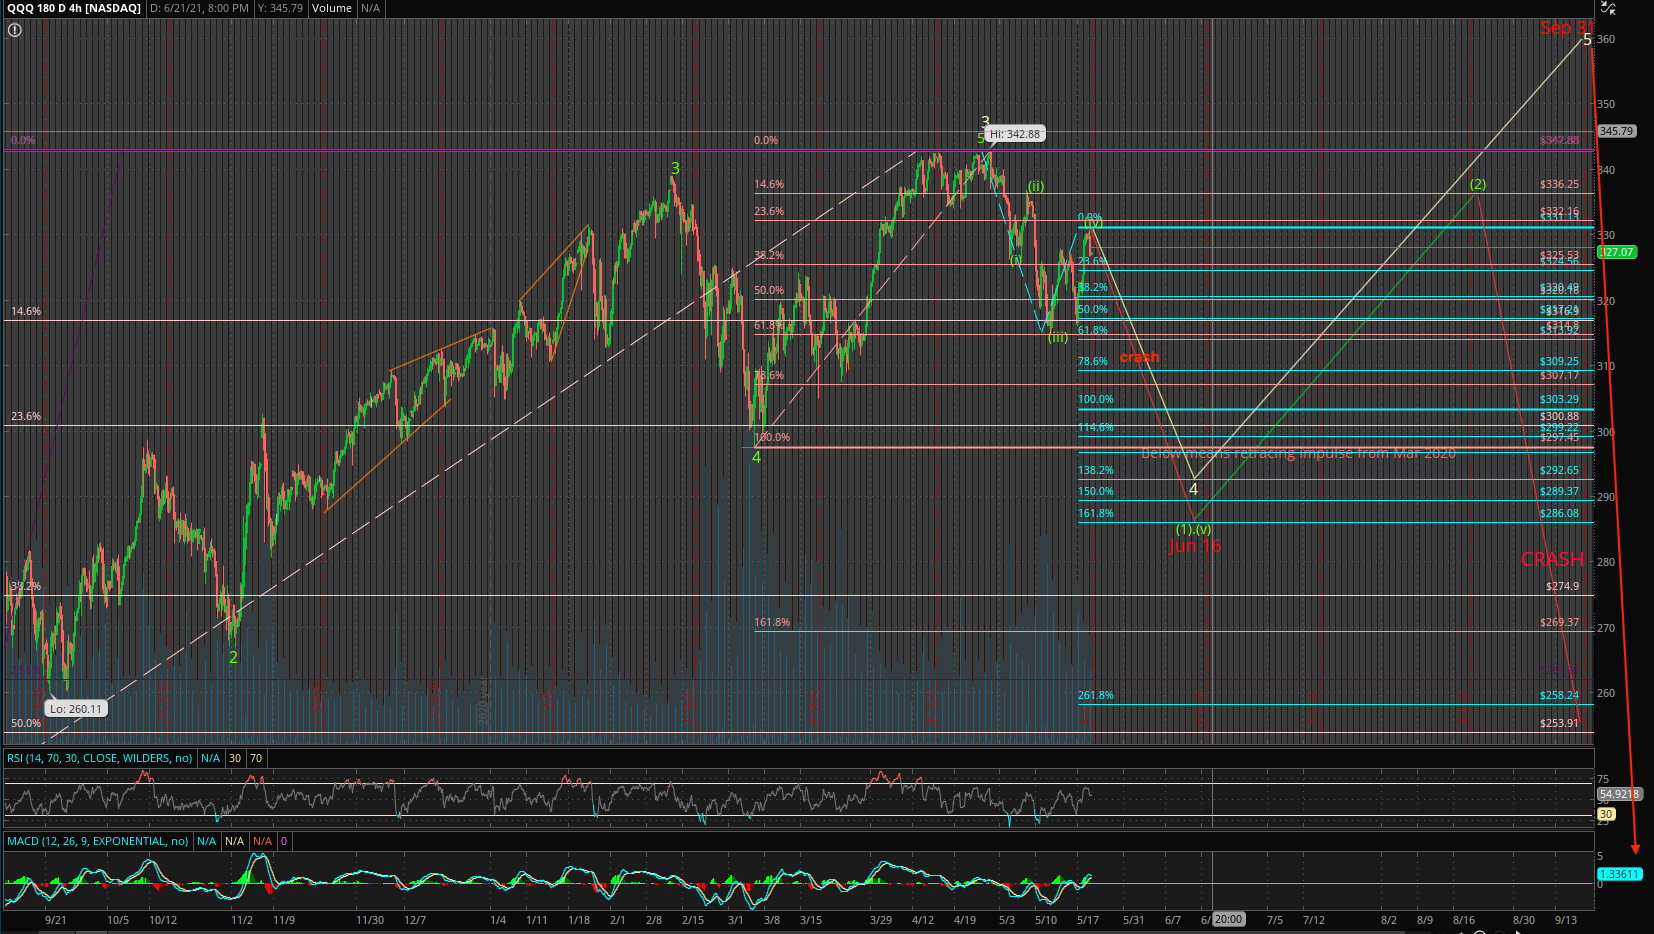This screenshot has width=1654, height=934.
Task: Select the 54.9218 RSI value tag
Action: (1618, 794)
